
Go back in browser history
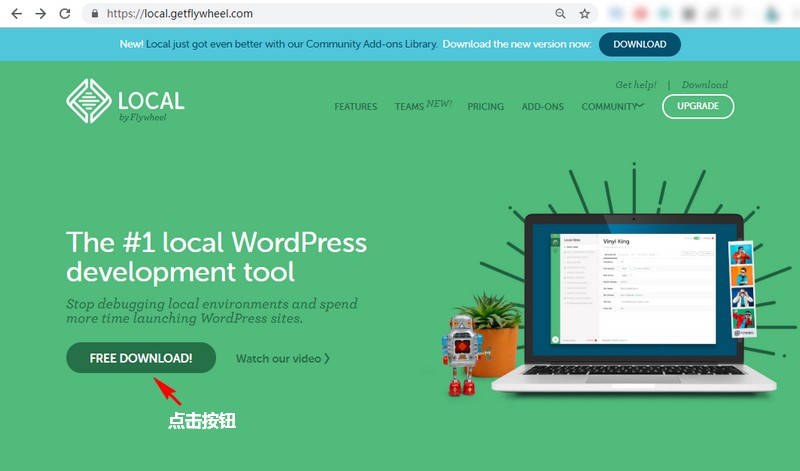(x=17, y=14)
